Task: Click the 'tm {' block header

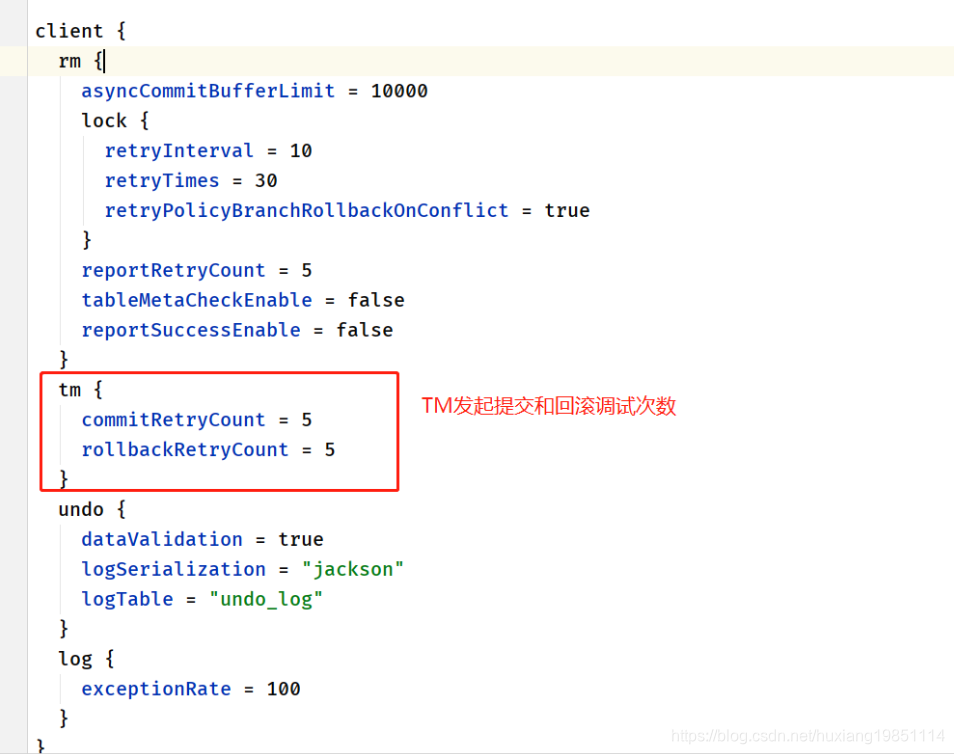Action: pyautogui.click(x=80, y=389)
